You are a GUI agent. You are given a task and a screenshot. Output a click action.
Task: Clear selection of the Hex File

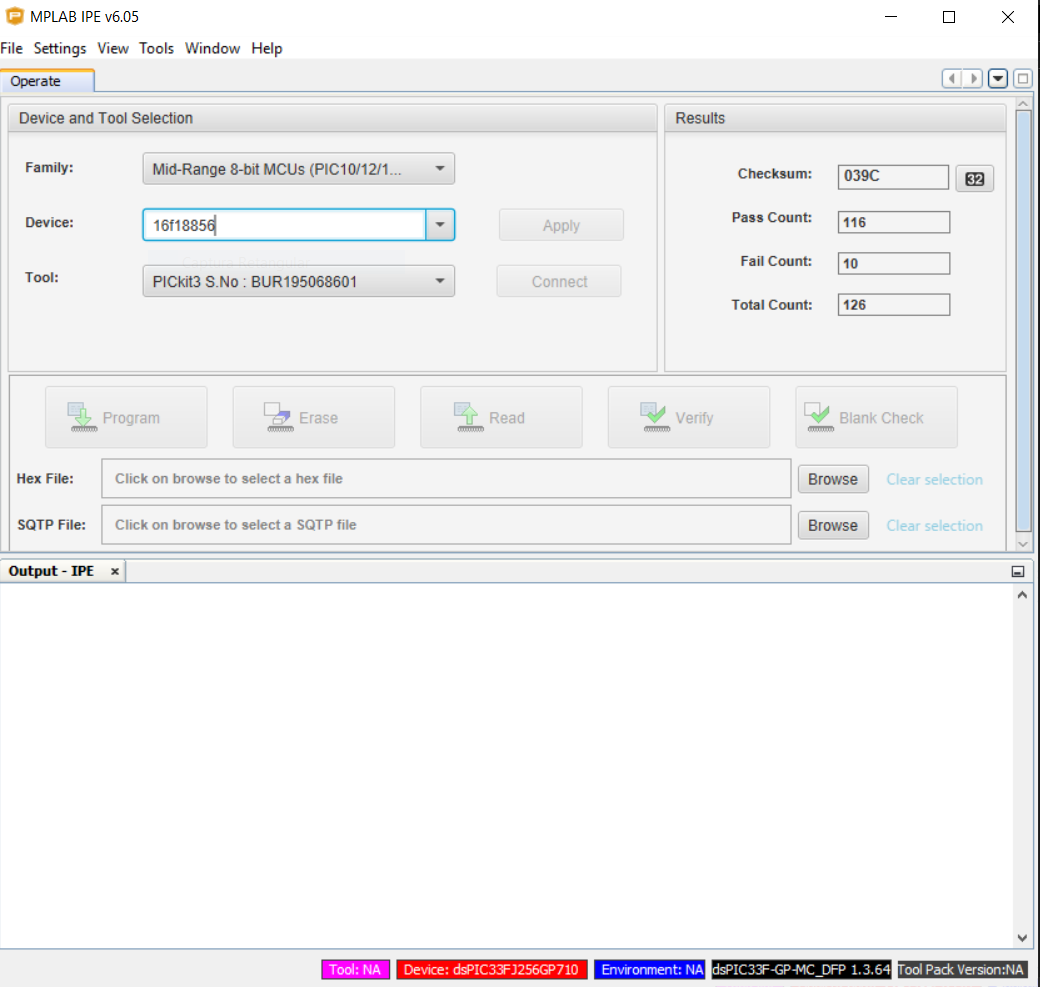(935, 479)
